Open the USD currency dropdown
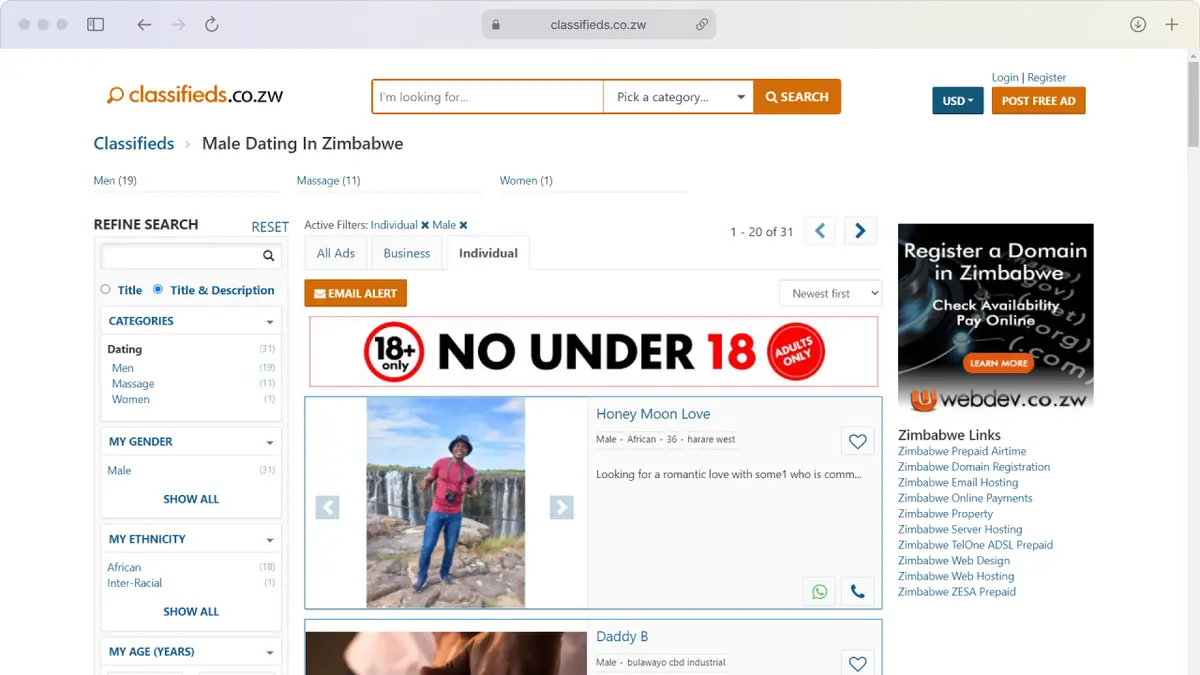The width and height of the screenshot is (1200, 675). pyautogui.click(x=958, y=101)
